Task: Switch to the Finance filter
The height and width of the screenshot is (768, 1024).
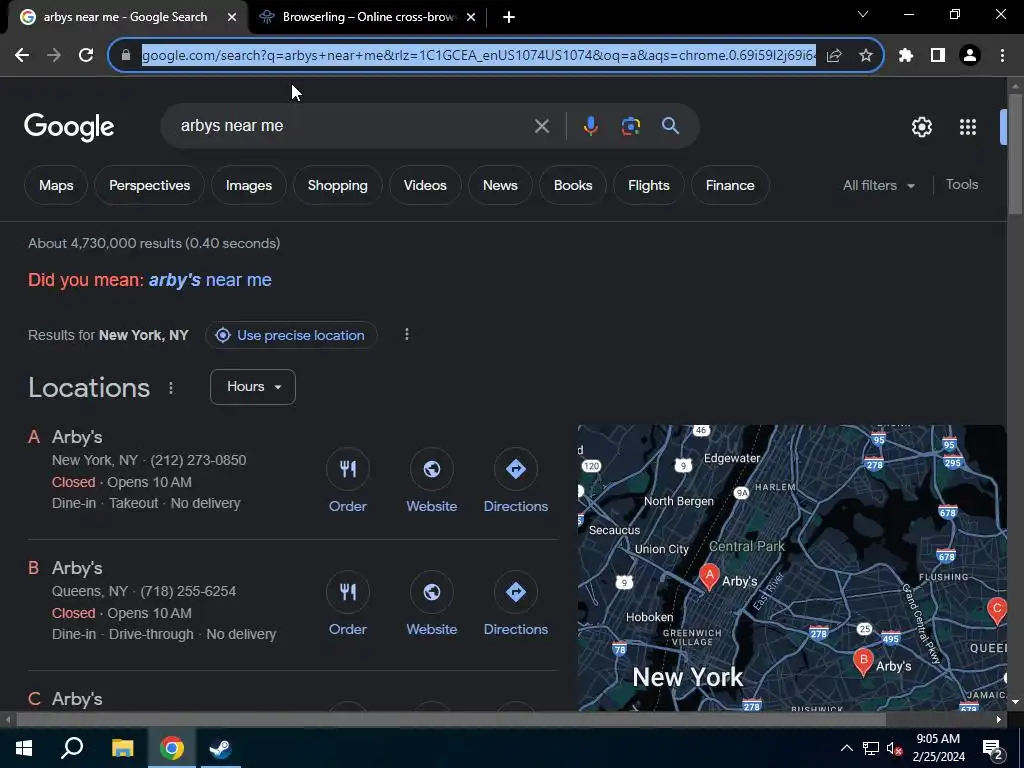Action: point(730,185)
